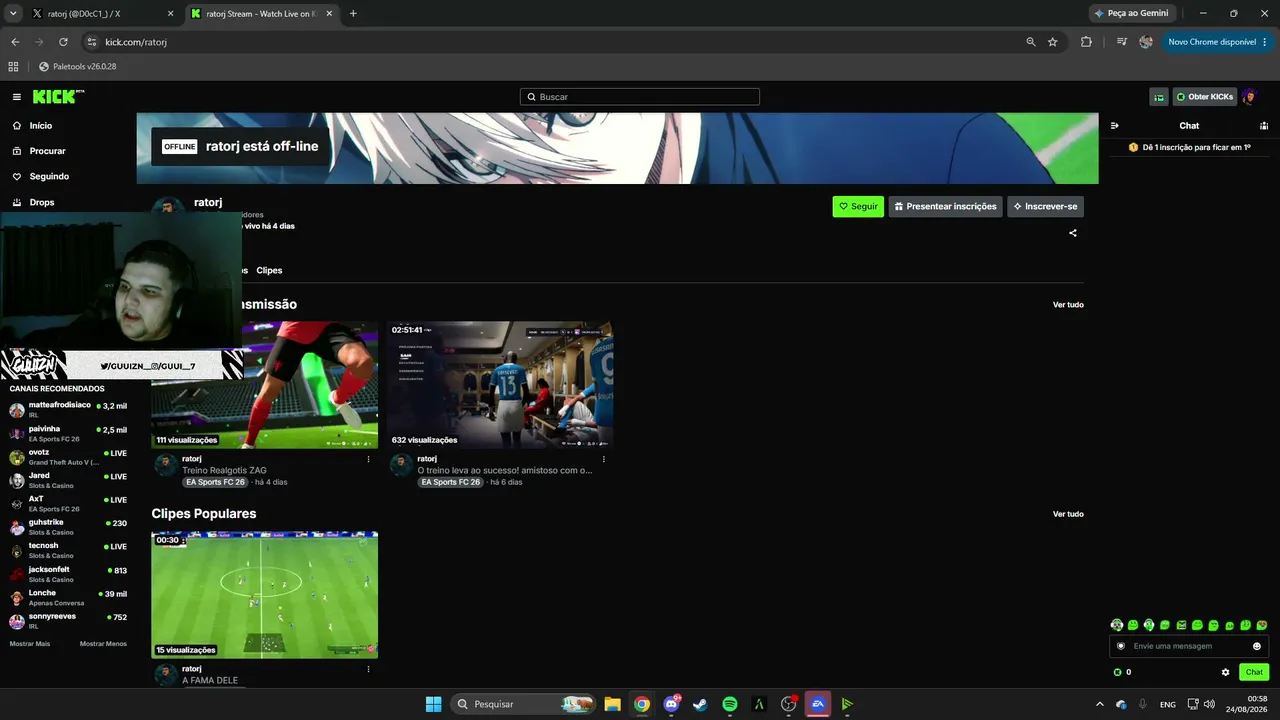
Task: Open recommended channel Lonche
Action: point(68,598)
